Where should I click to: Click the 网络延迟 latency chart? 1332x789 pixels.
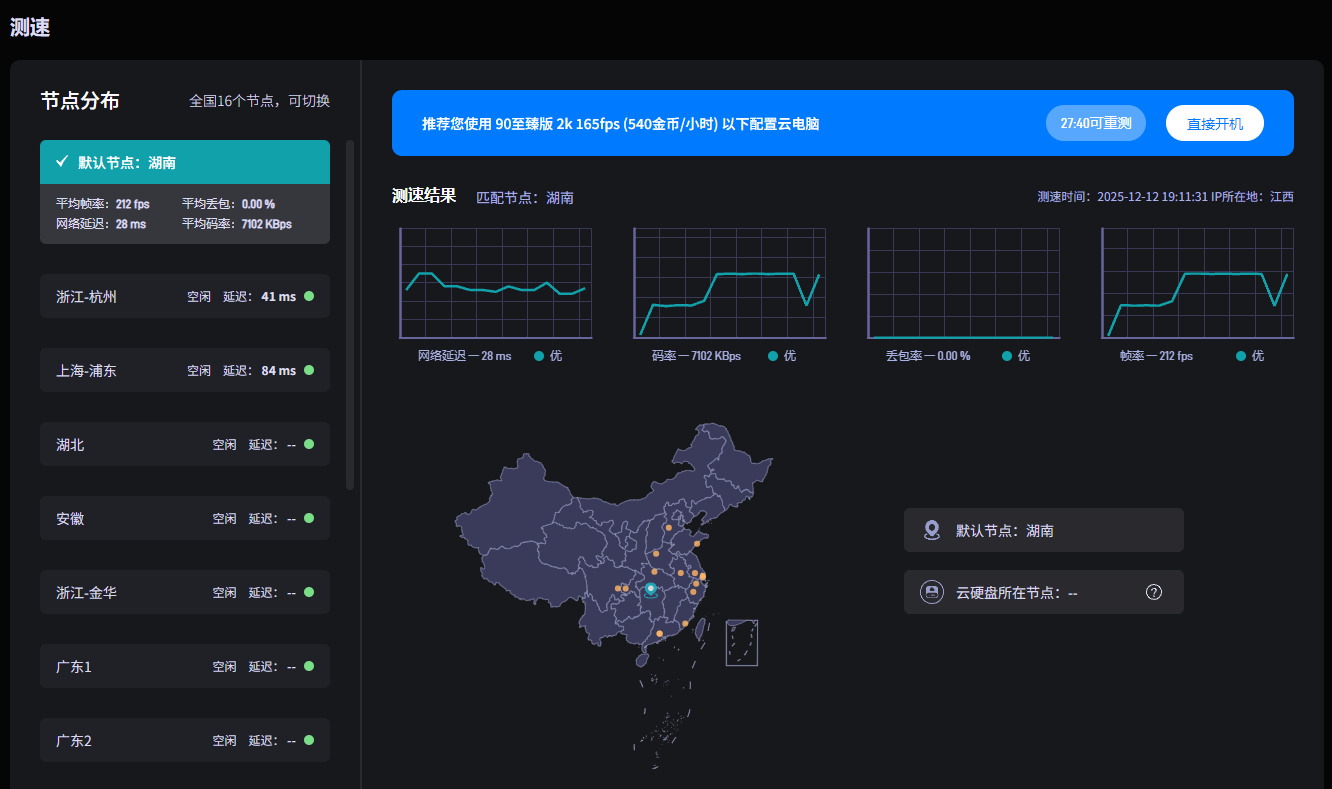coord(496,283)
